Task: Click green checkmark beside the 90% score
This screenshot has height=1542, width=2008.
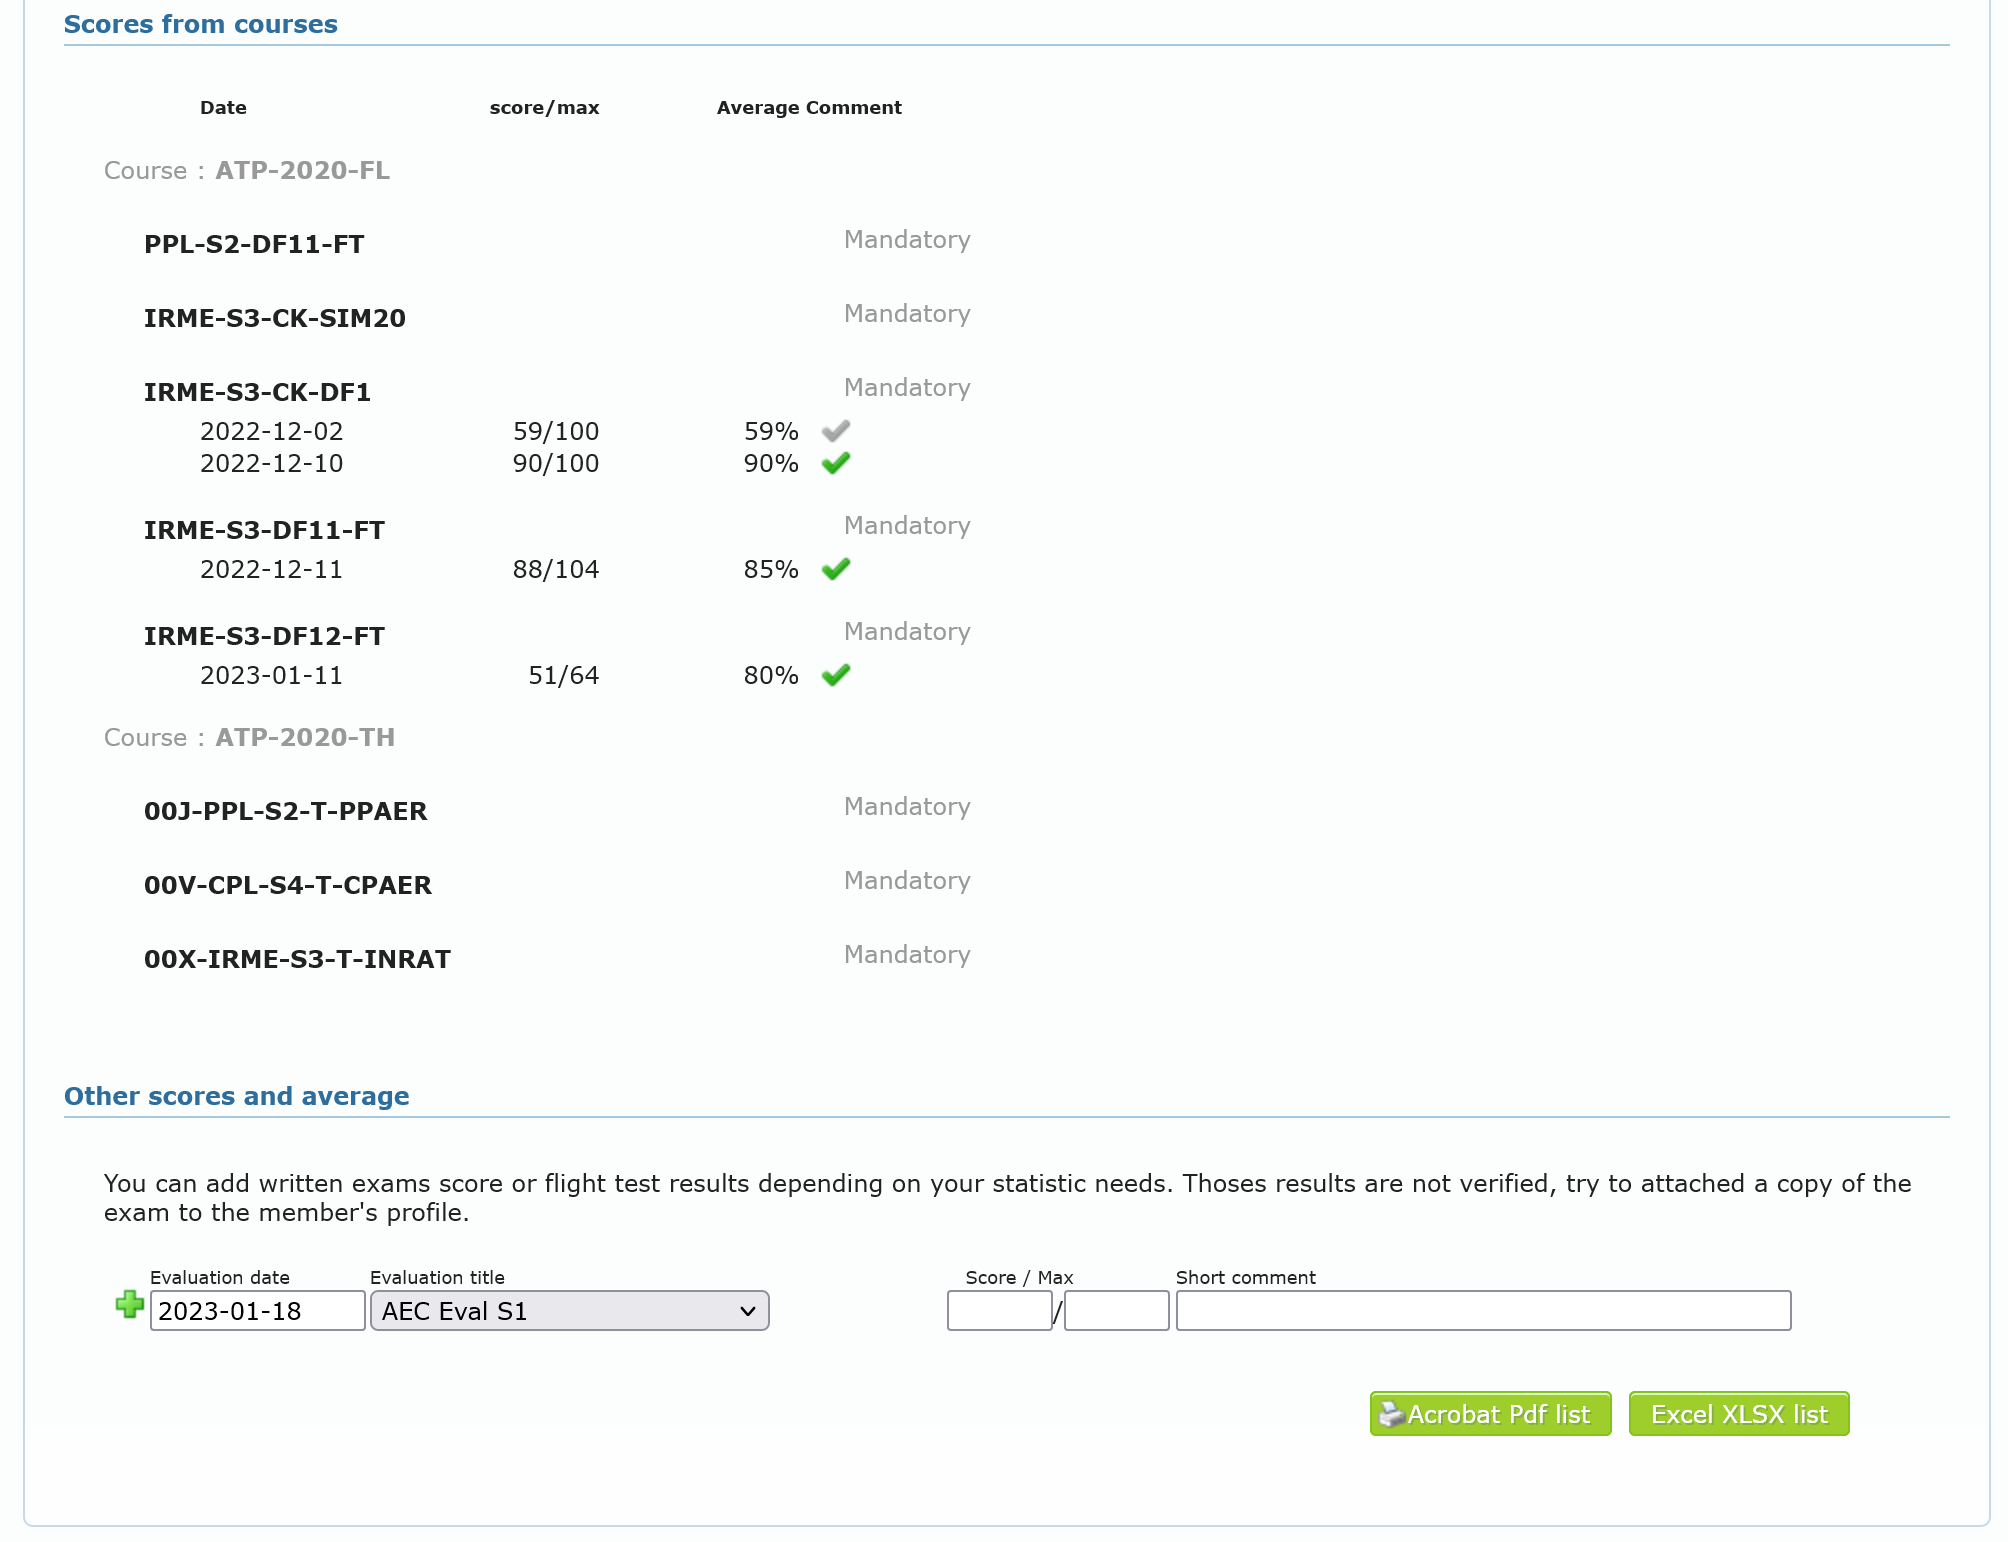Action: [x=835, y=463]
